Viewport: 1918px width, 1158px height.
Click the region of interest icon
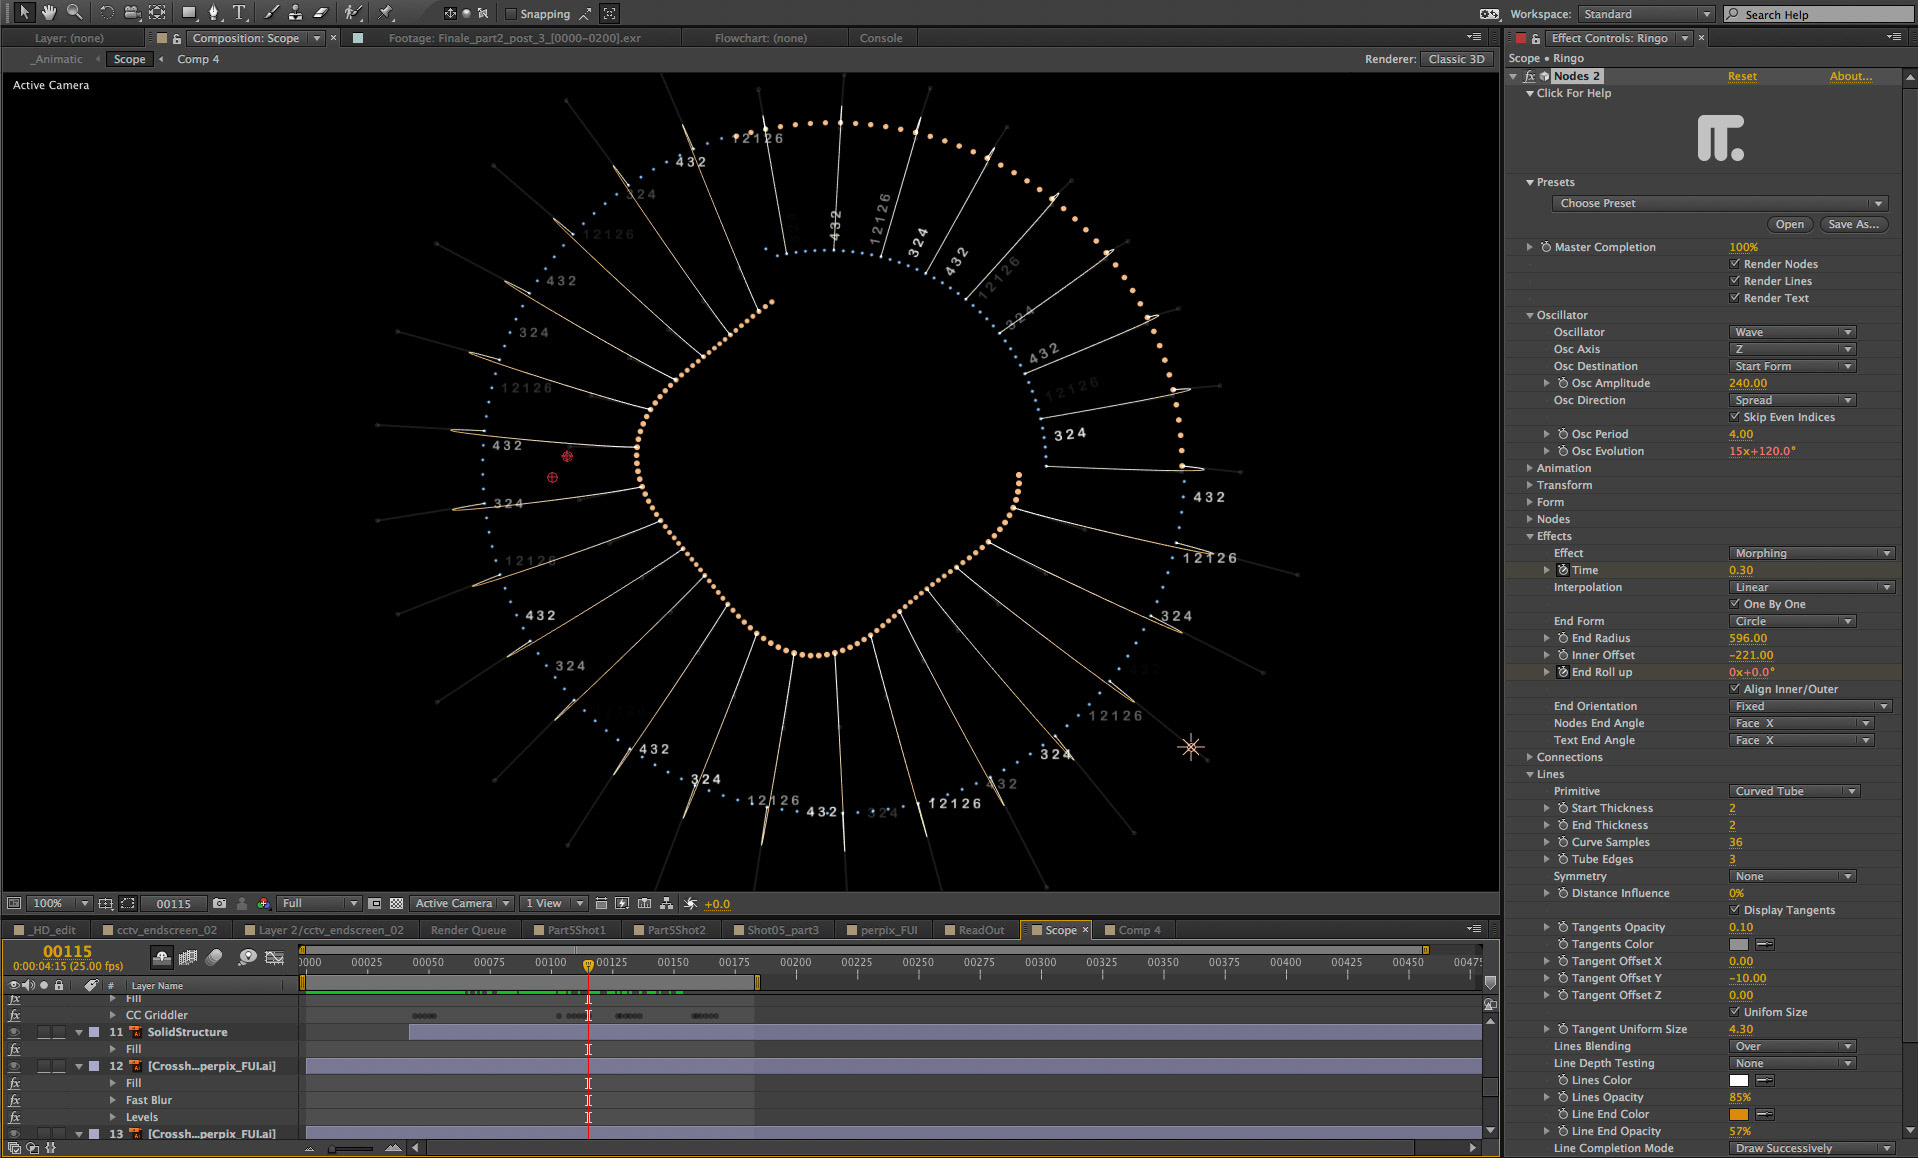(x=375, y=903)
